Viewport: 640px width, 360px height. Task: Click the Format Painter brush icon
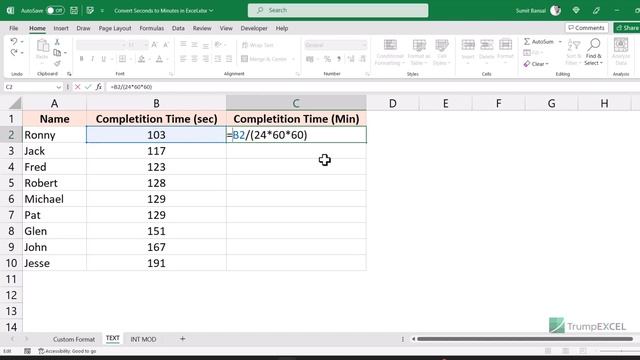coord(57,63)
